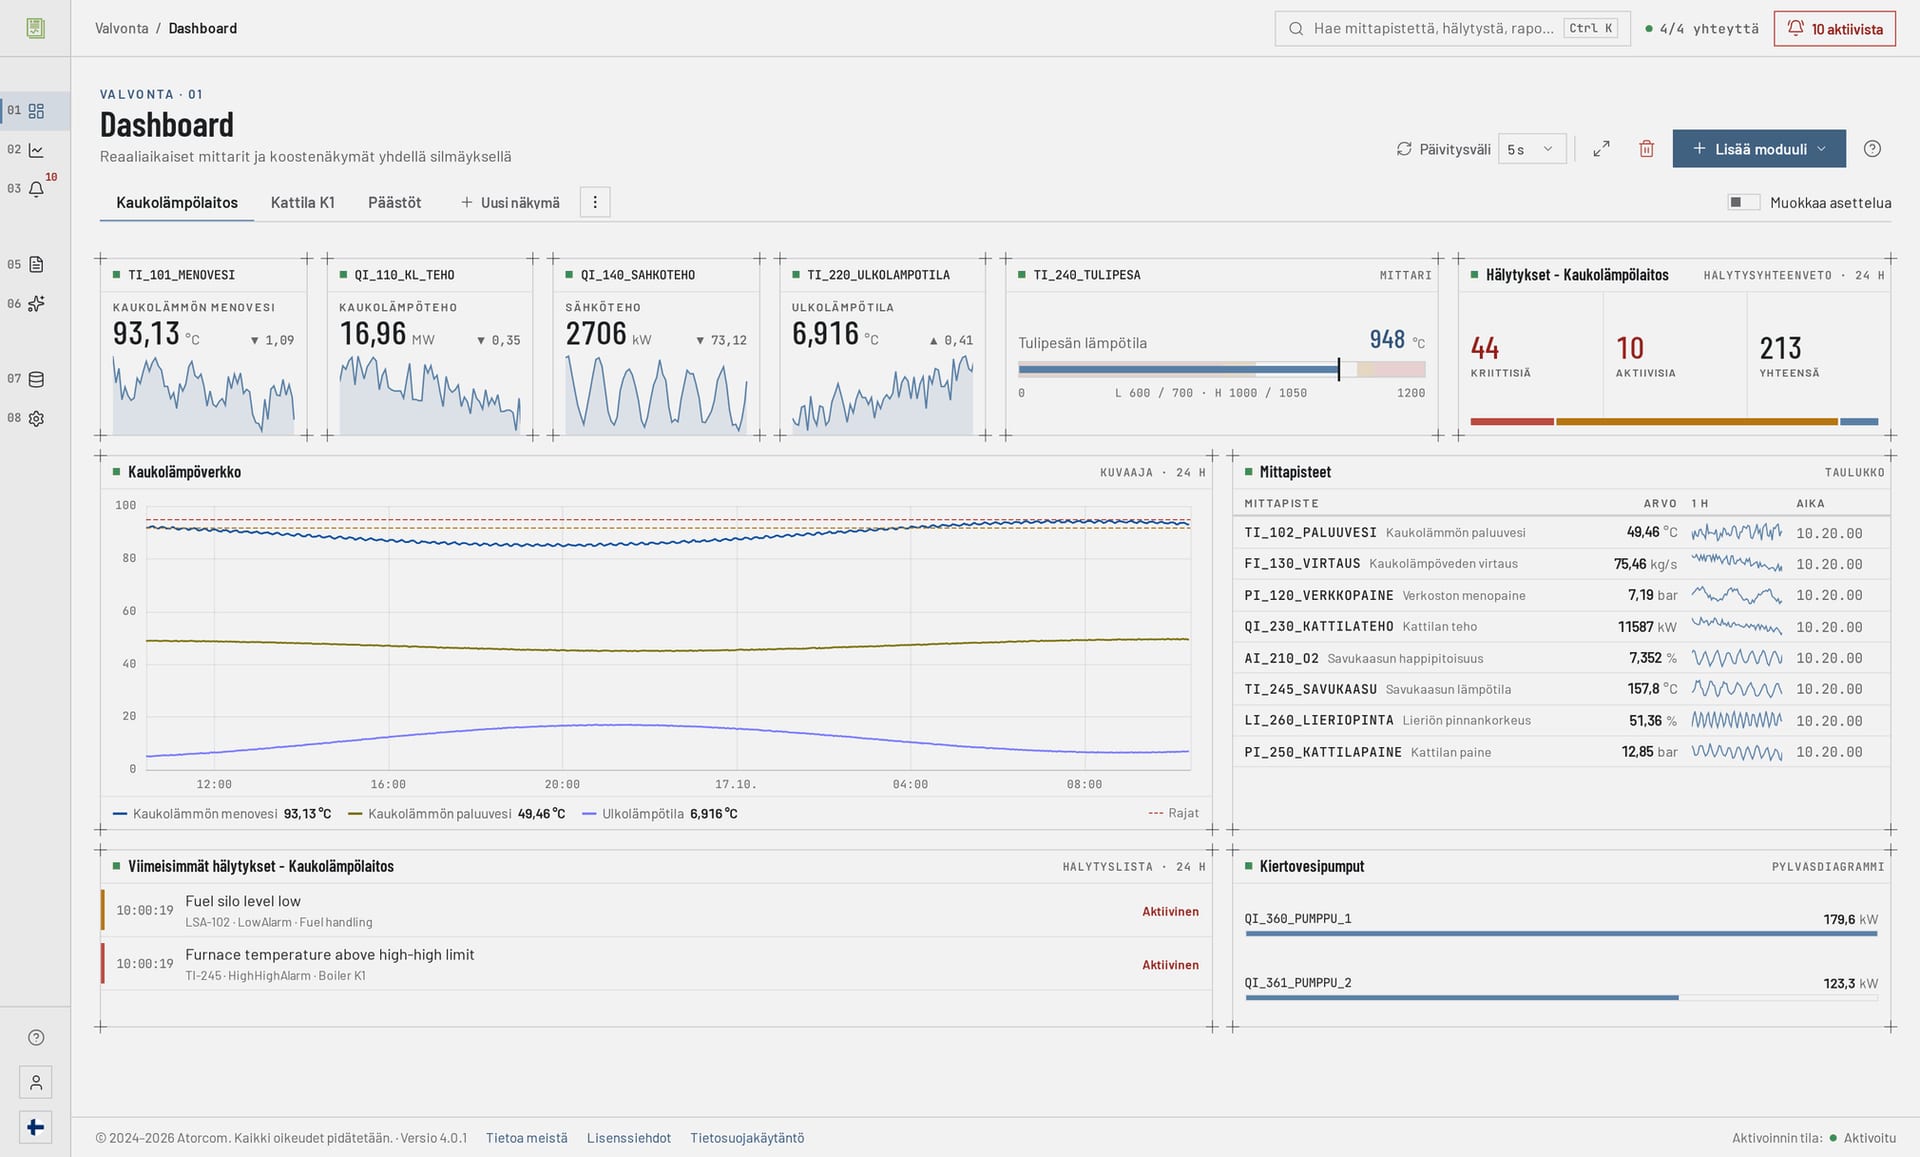Click the 10 aktiivista alarms button
The image size is (1920, 1157).
click(1835, 28)
